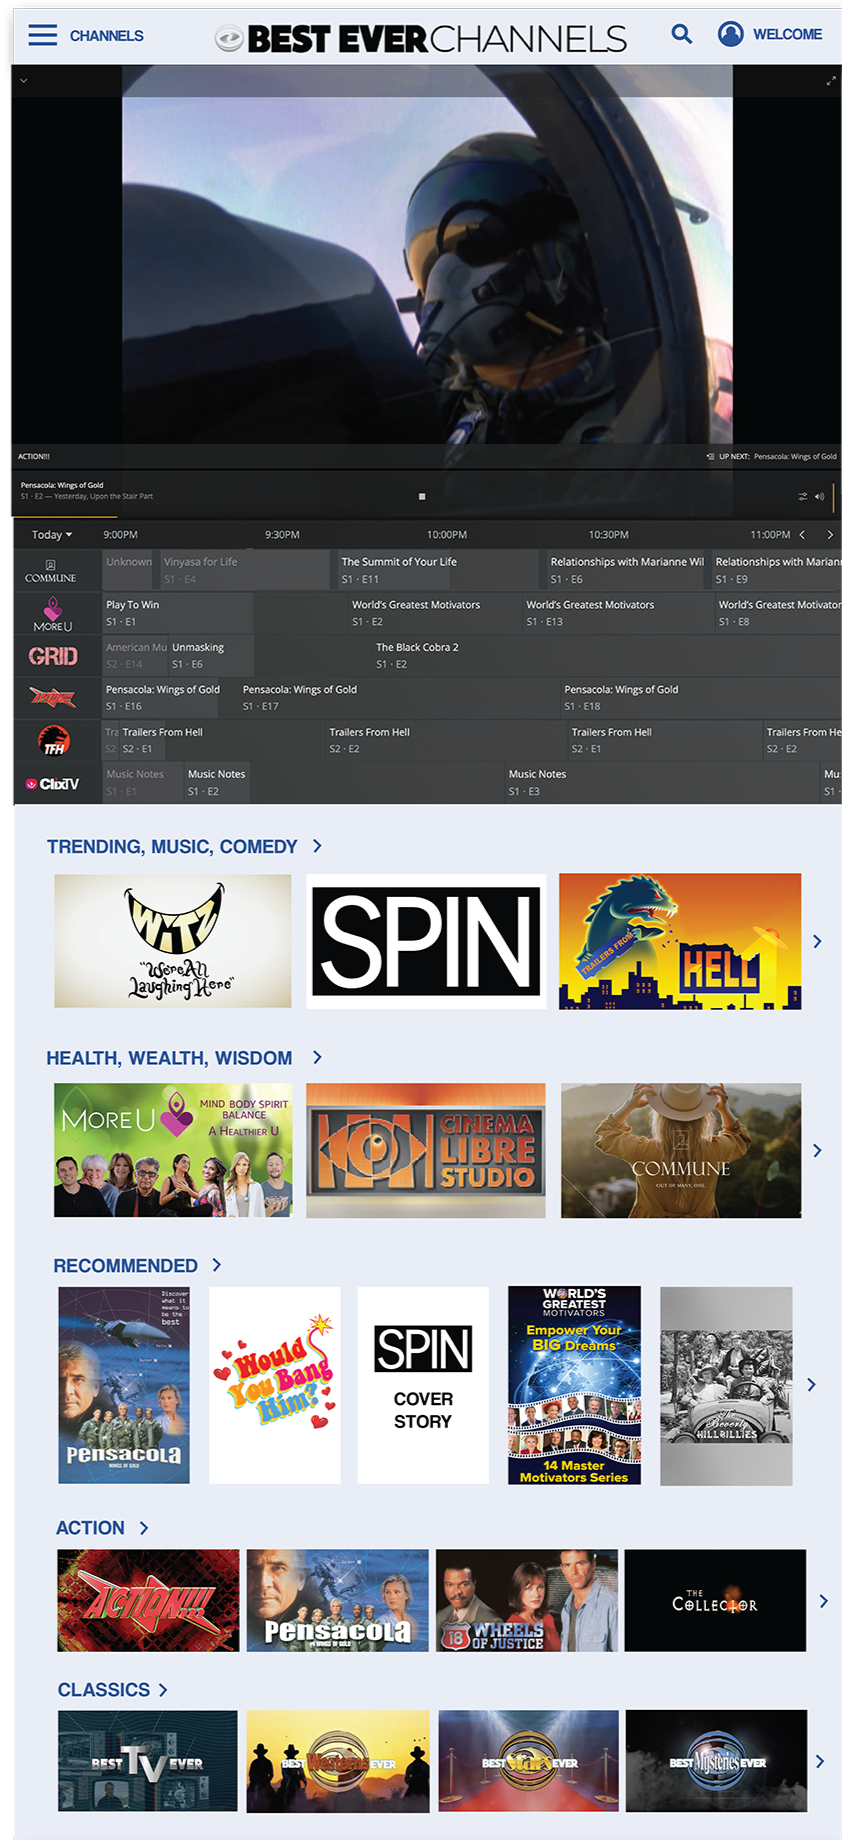Image resolution: width=842 pixels, height=1840 pixels.
Task: Open Pensacola: Wings of Gold S1 E17
Action: click(398, 697)
